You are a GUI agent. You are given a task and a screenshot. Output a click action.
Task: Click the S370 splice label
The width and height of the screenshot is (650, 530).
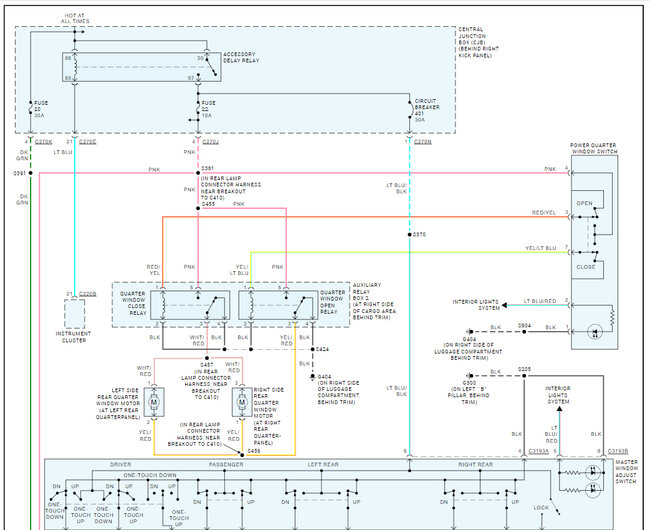pyautogui.click(x=419, y=235)
